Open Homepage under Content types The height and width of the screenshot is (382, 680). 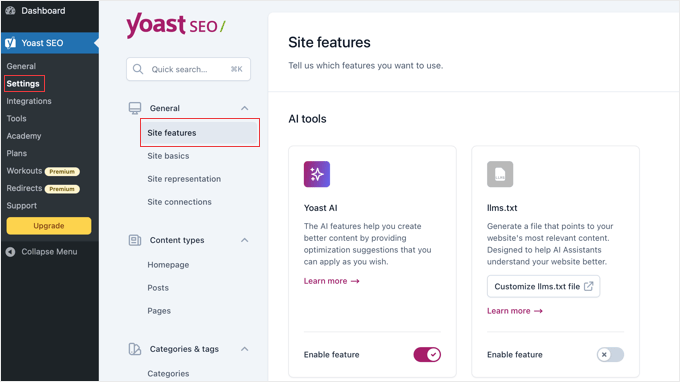[168, 264]
